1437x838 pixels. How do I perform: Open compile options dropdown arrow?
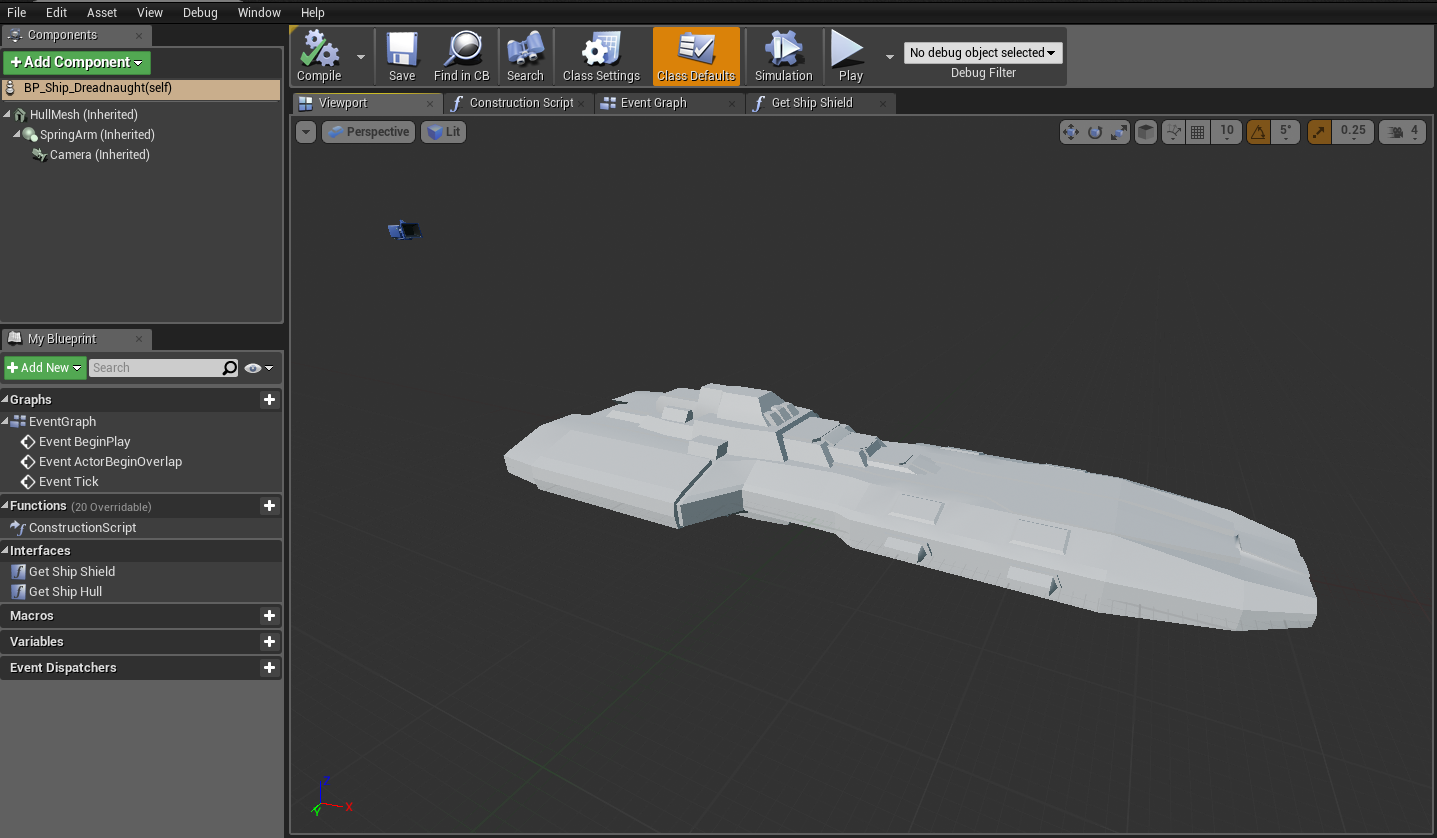[x=361, y=57]
